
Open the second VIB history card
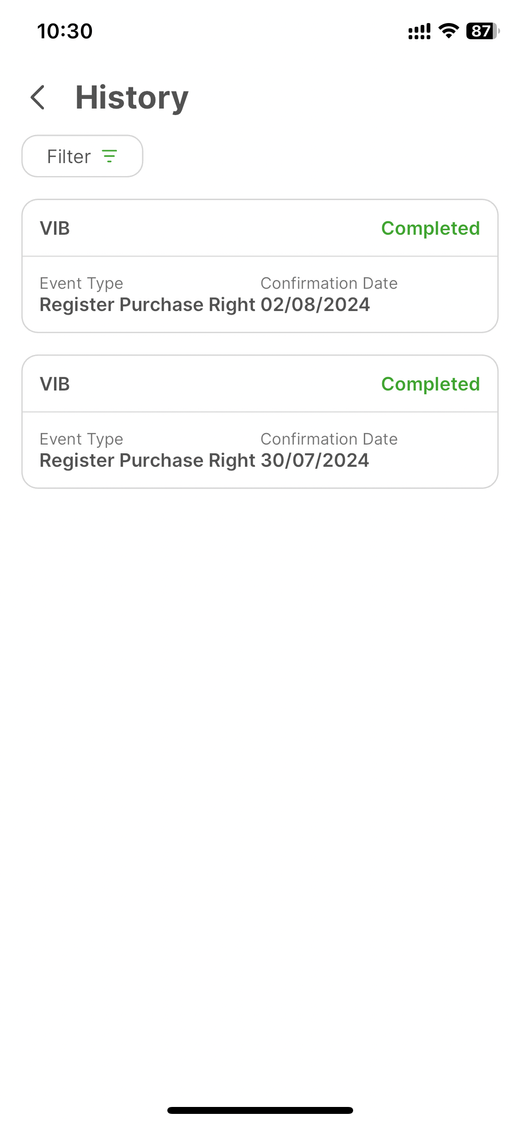[x=260, y=422]
